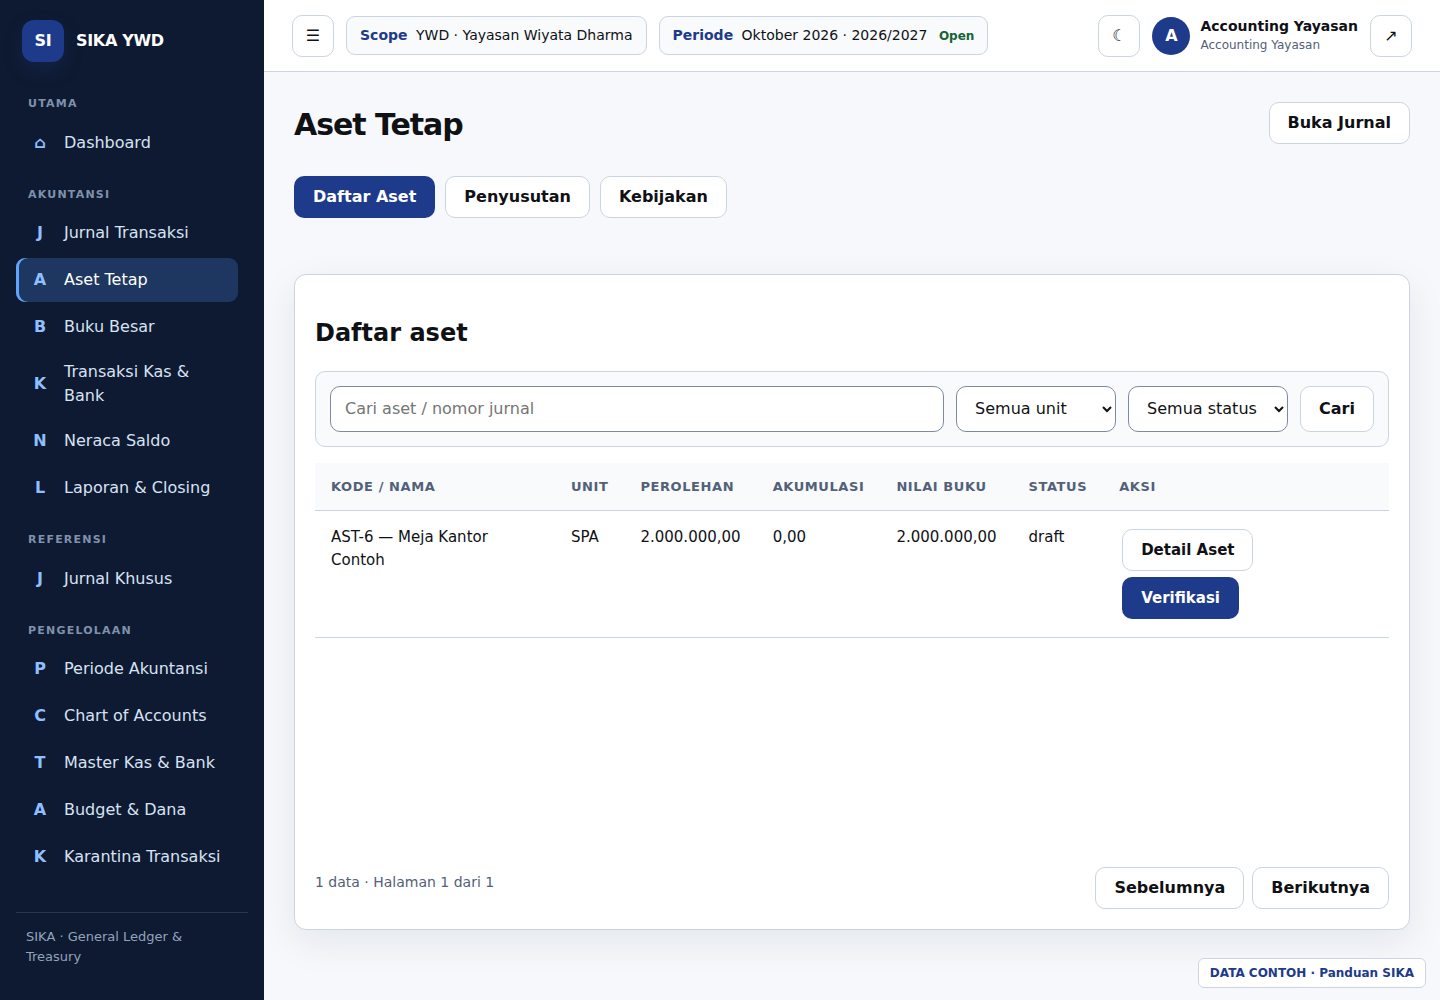Viewport: 1440px width, 1000px height.
Task: Expand the Semua status dropdown
Action: 1208,409
